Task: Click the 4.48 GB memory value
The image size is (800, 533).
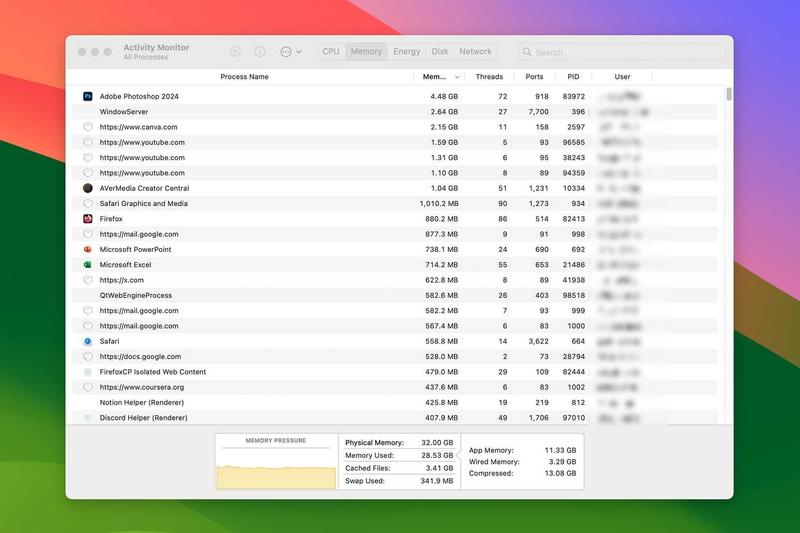Action: [444, 96]
